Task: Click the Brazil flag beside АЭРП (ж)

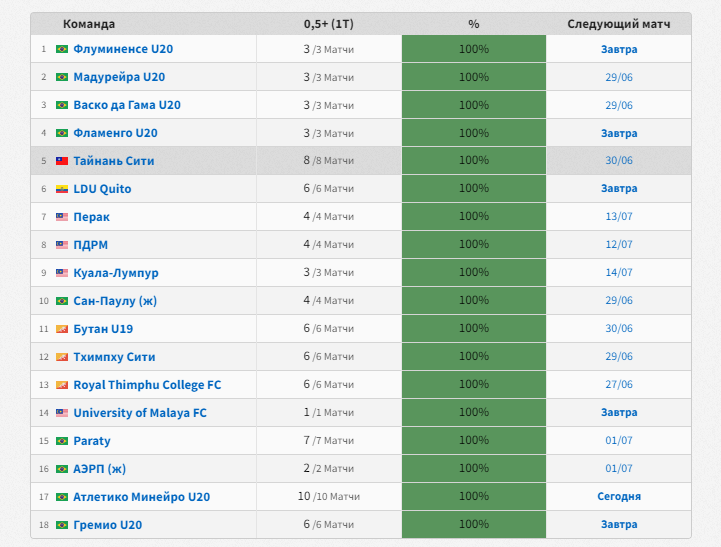Action: click(62, 469)
